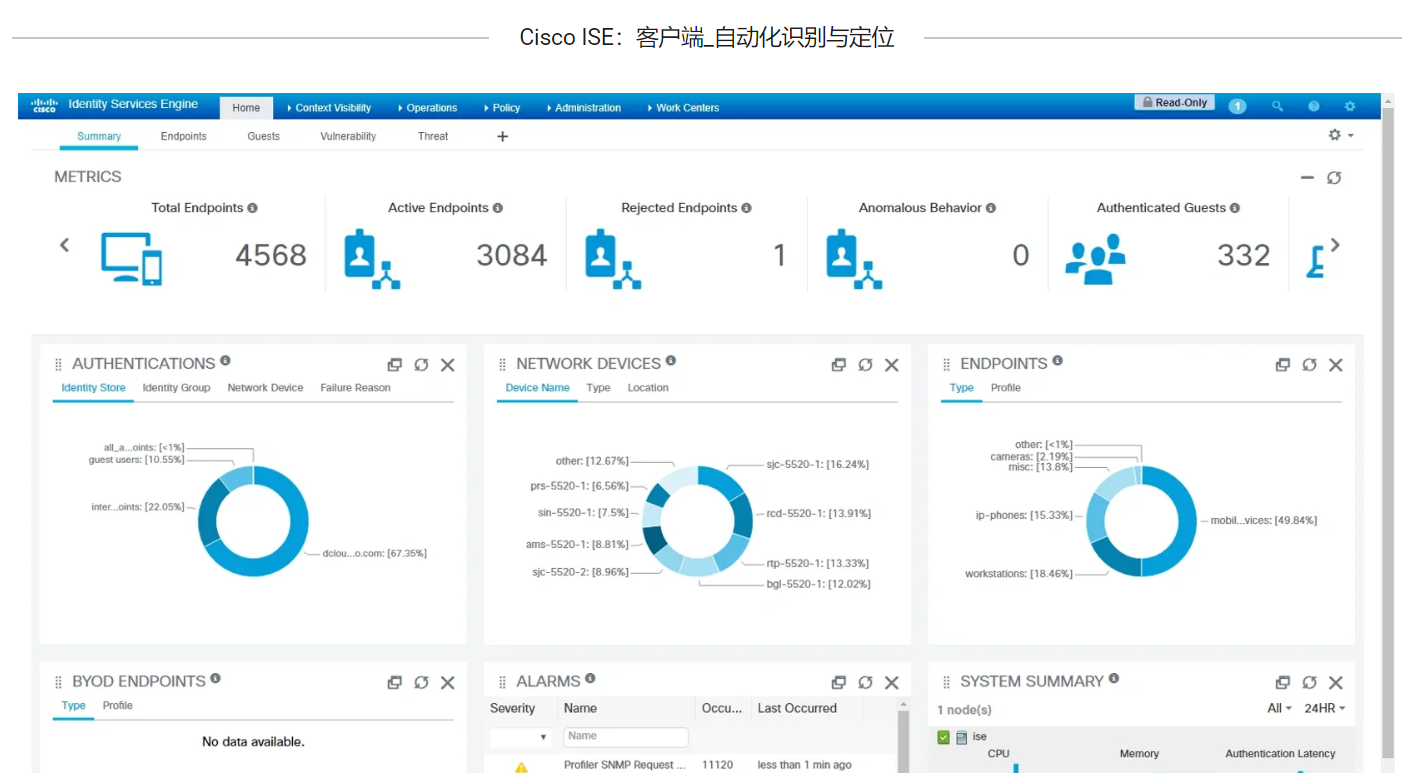Open the 24HR time range dropdown

click(x=1325, y=708)
